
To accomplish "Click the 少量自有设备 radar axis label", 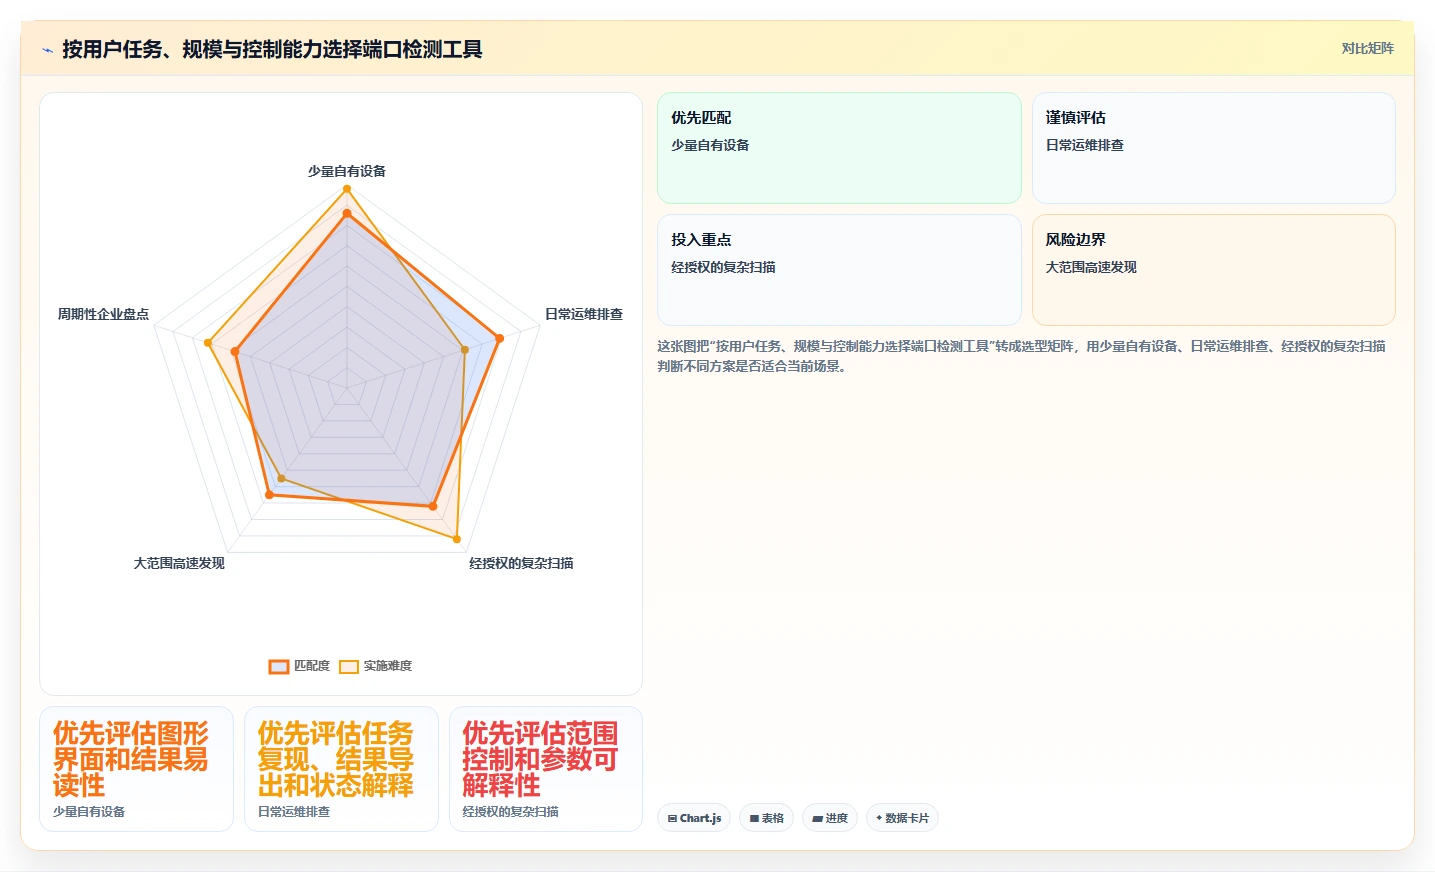I will 347,171.
